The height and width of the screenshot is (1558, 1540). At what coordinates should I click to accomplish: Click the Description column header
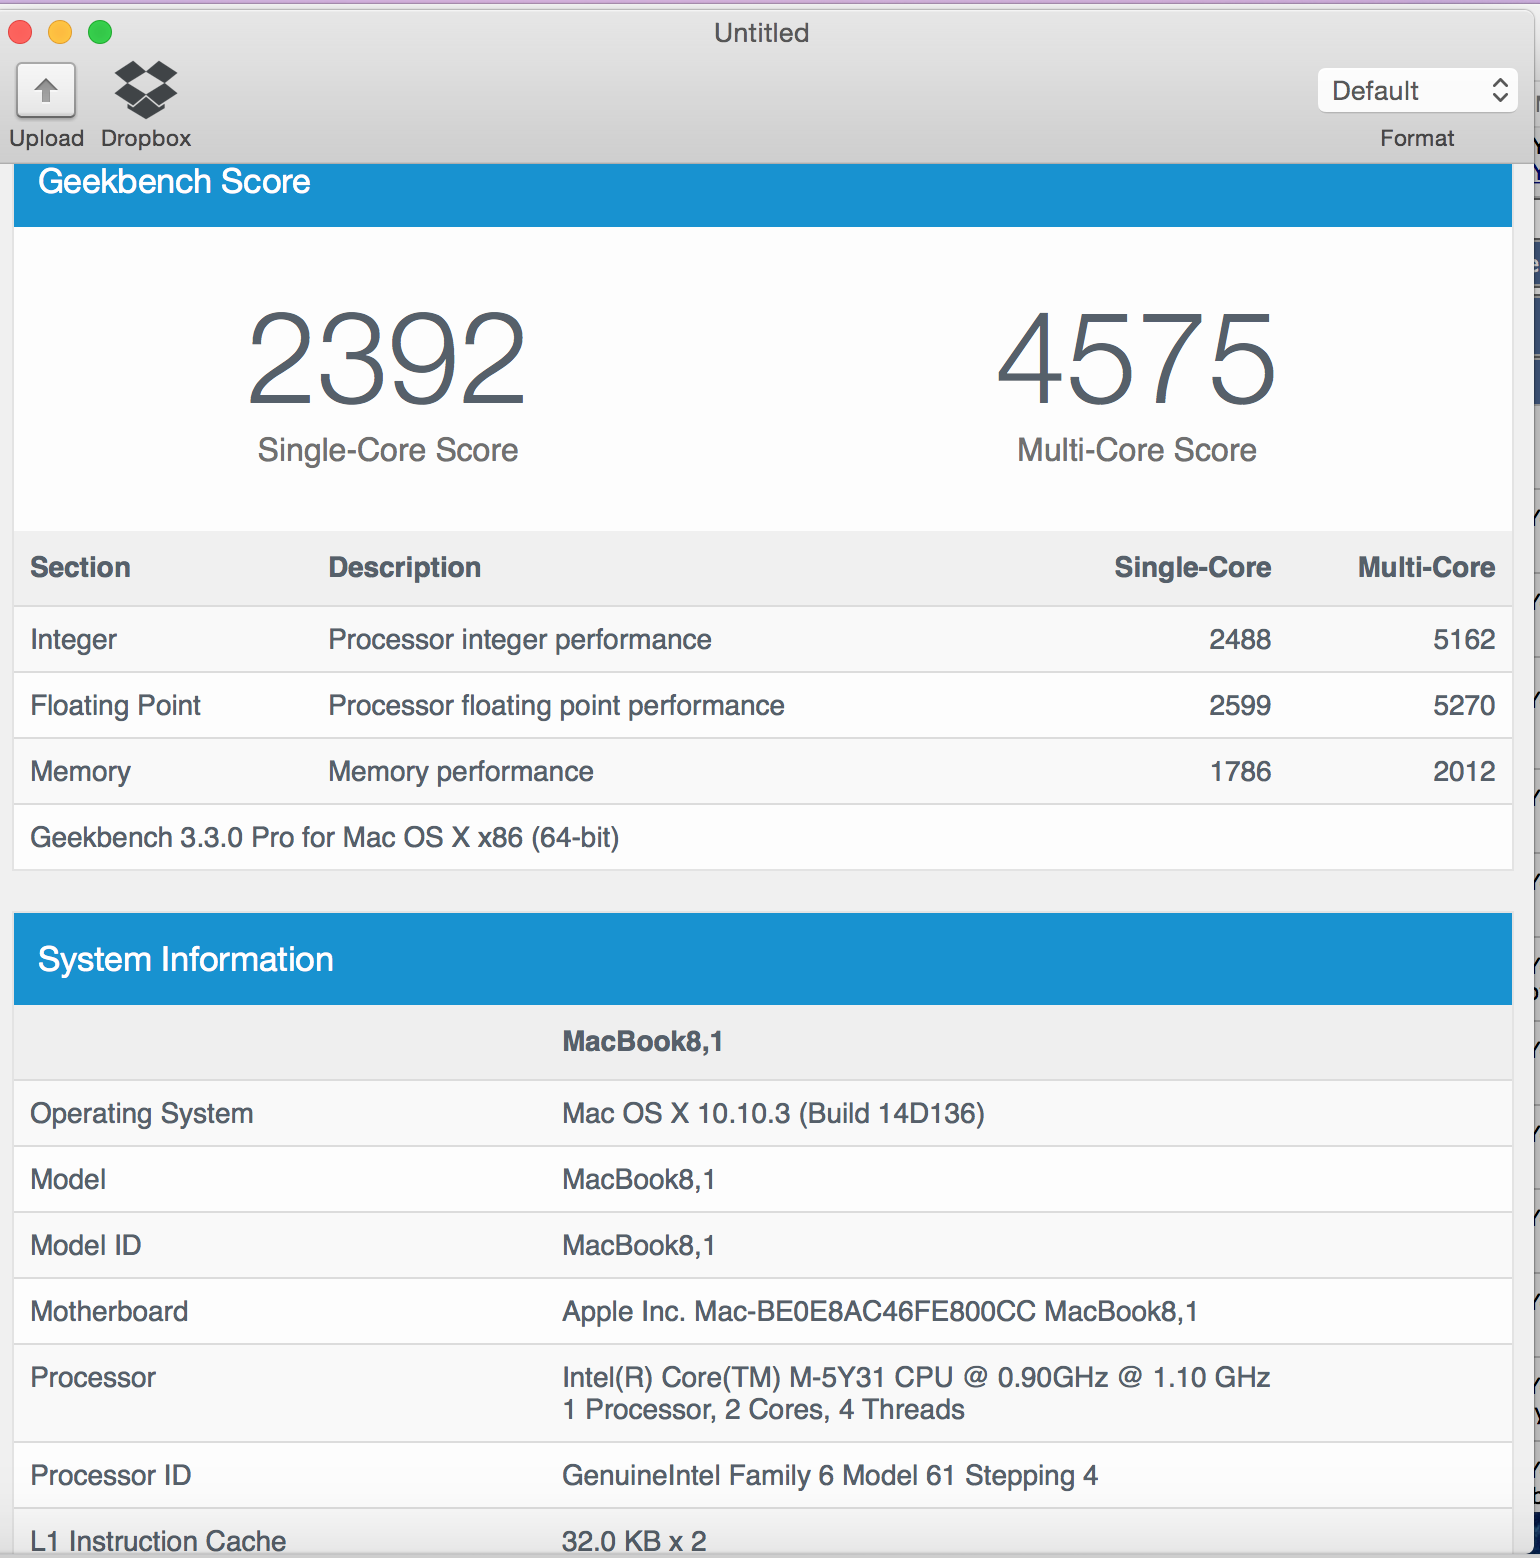point(405,567)
